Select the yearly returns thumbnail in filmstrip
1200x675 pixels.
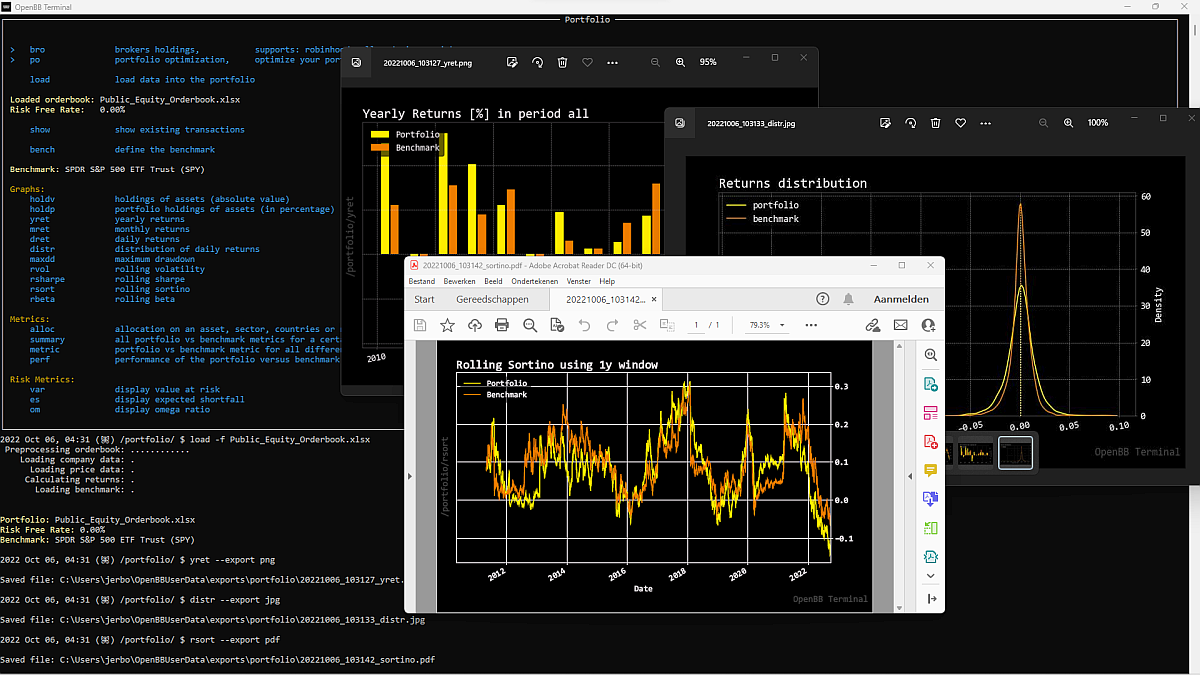tap(976, 453)
